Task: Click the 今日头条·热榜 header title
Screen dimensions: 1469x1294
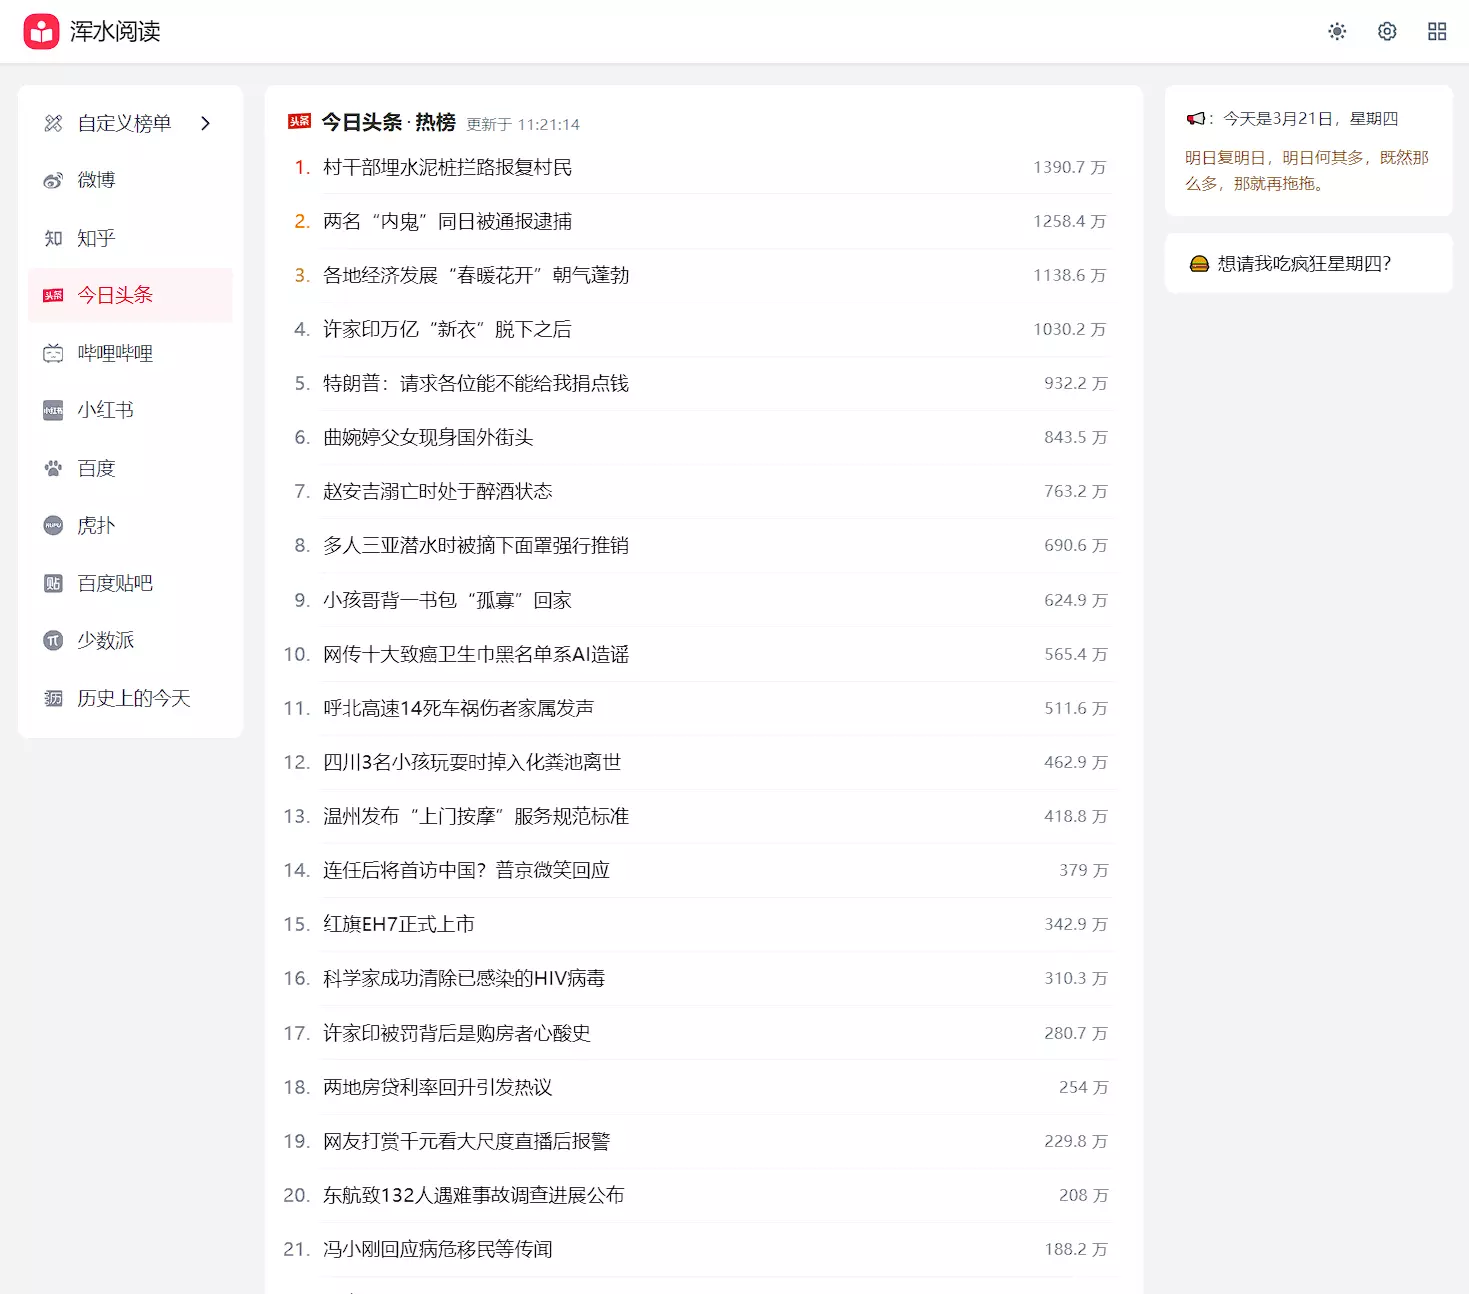Action: pos(388,122)
